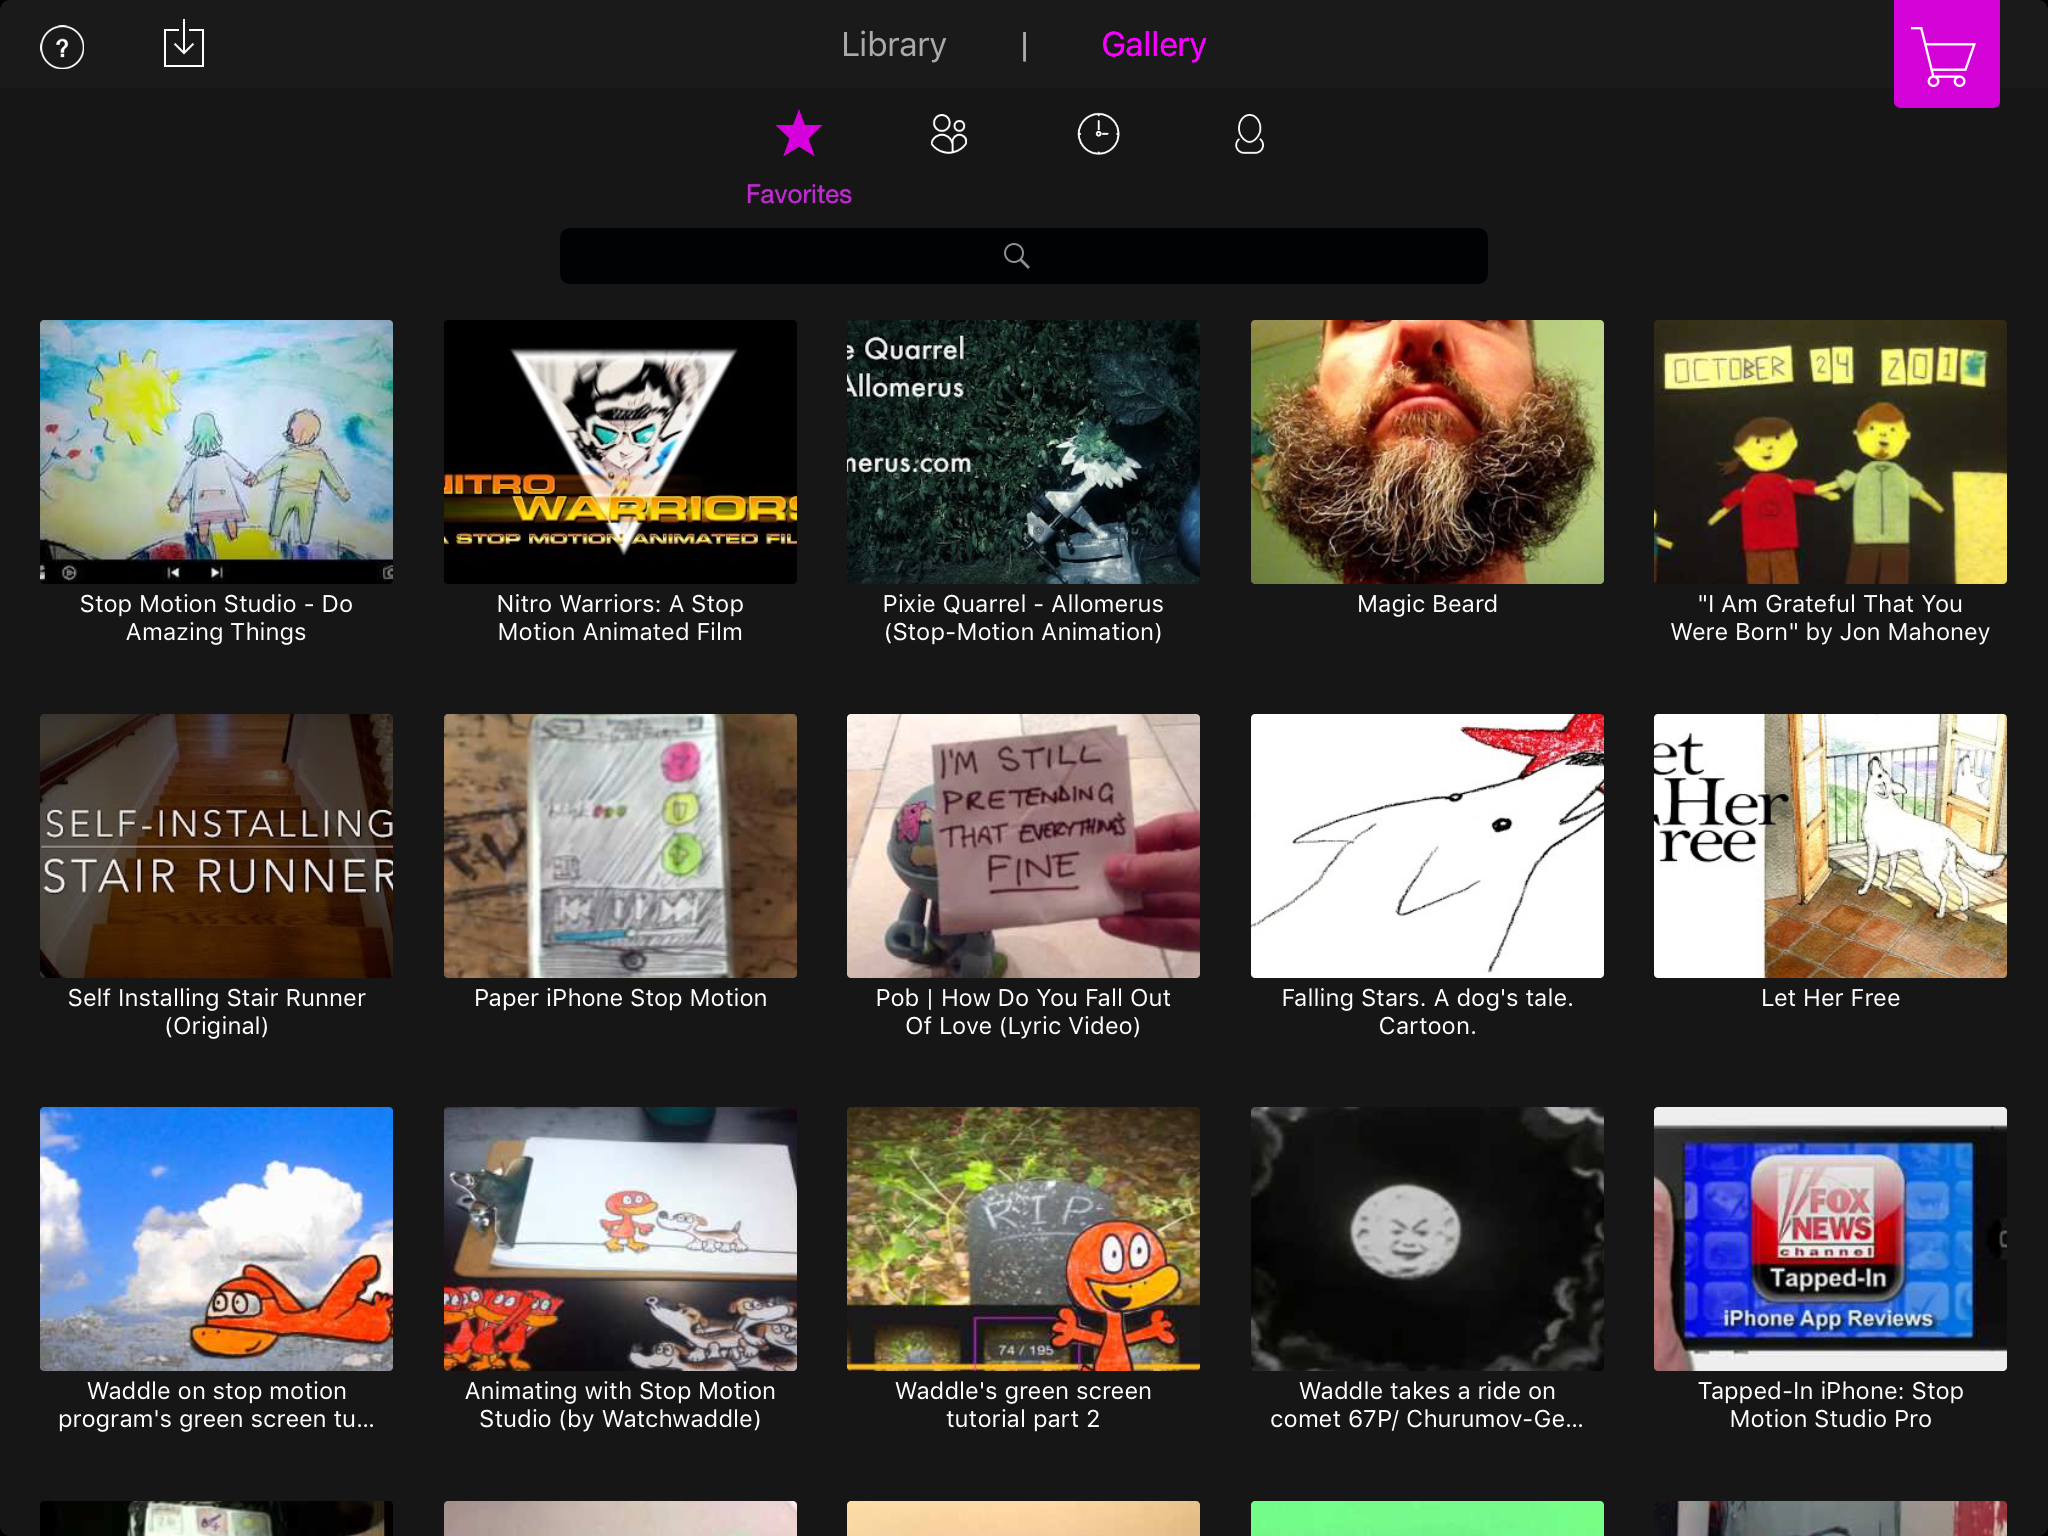Viewport: 2048px width, 1536px height.
Task: Play Waddle's green screen tutorial part 2
Action: point(1023,1238)
